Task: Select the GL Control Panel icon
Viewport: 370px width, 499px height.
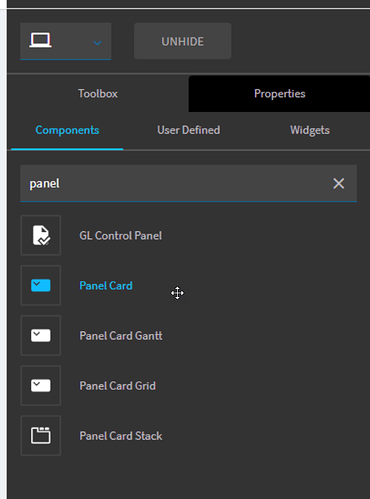Action: 41,235
